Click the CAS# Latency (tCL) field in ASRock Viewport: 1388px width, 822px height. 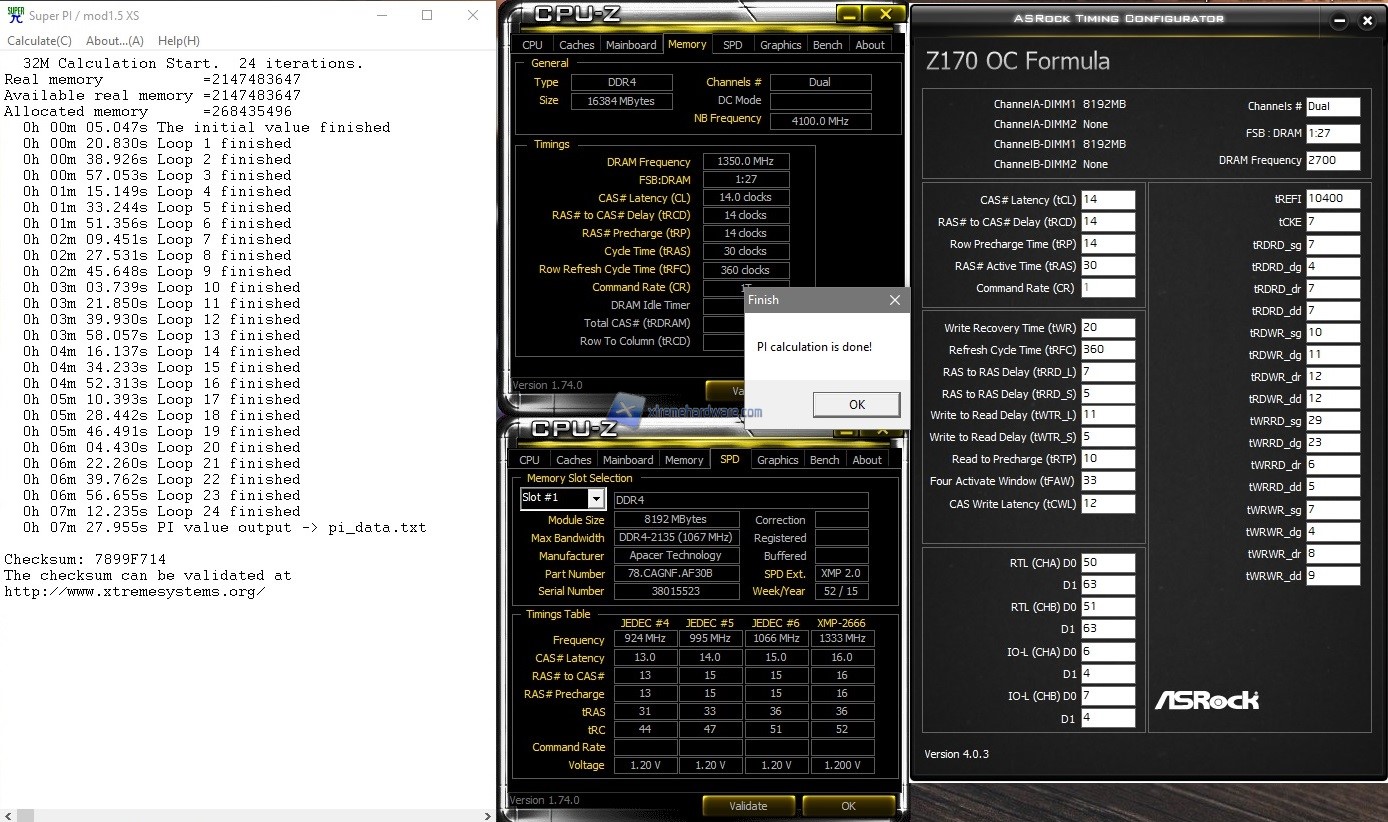point(1107,200)
